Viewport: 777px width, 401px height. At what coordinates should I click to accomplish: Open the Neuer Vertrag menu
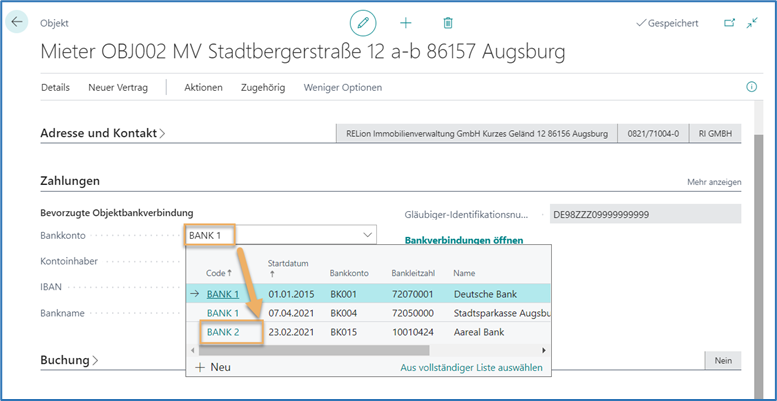tap(118, 87)
